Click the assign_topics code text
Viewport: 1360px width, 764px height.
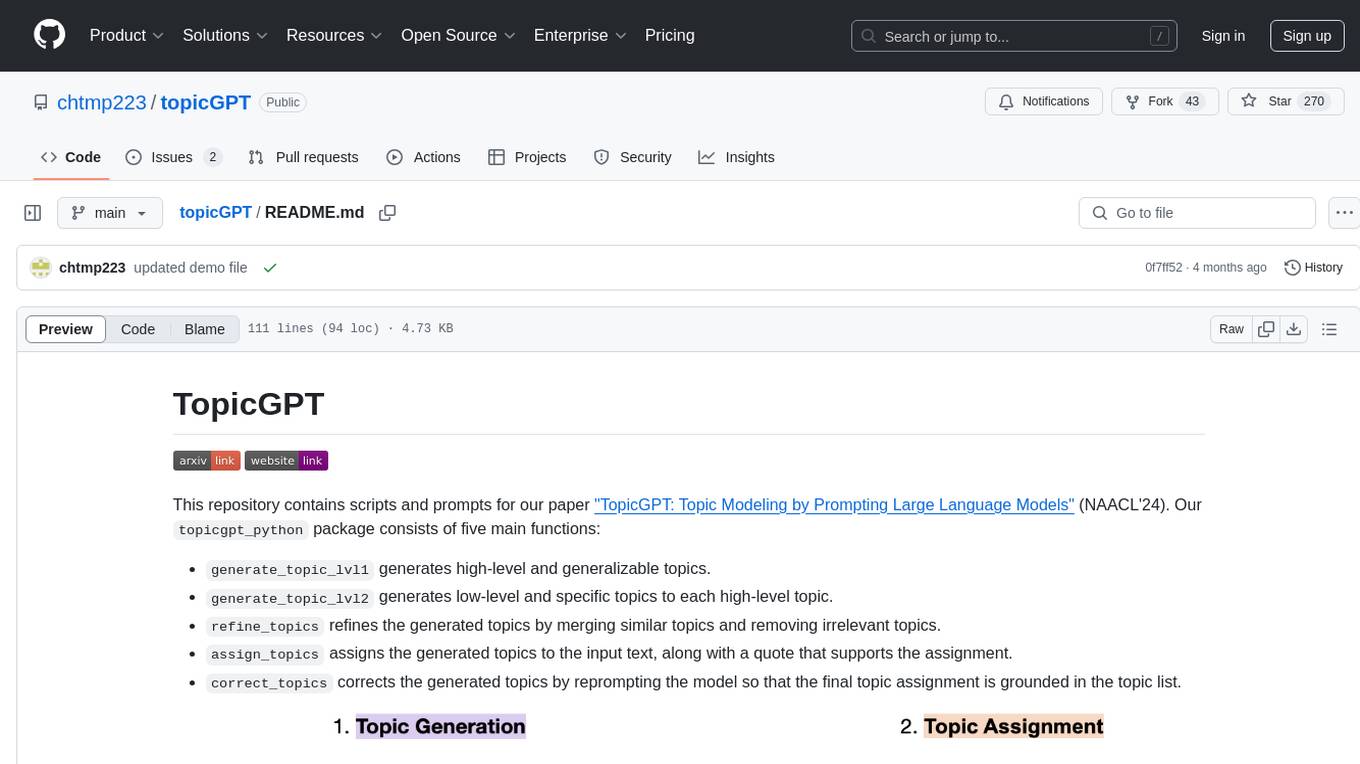click(x=265, y=654)
